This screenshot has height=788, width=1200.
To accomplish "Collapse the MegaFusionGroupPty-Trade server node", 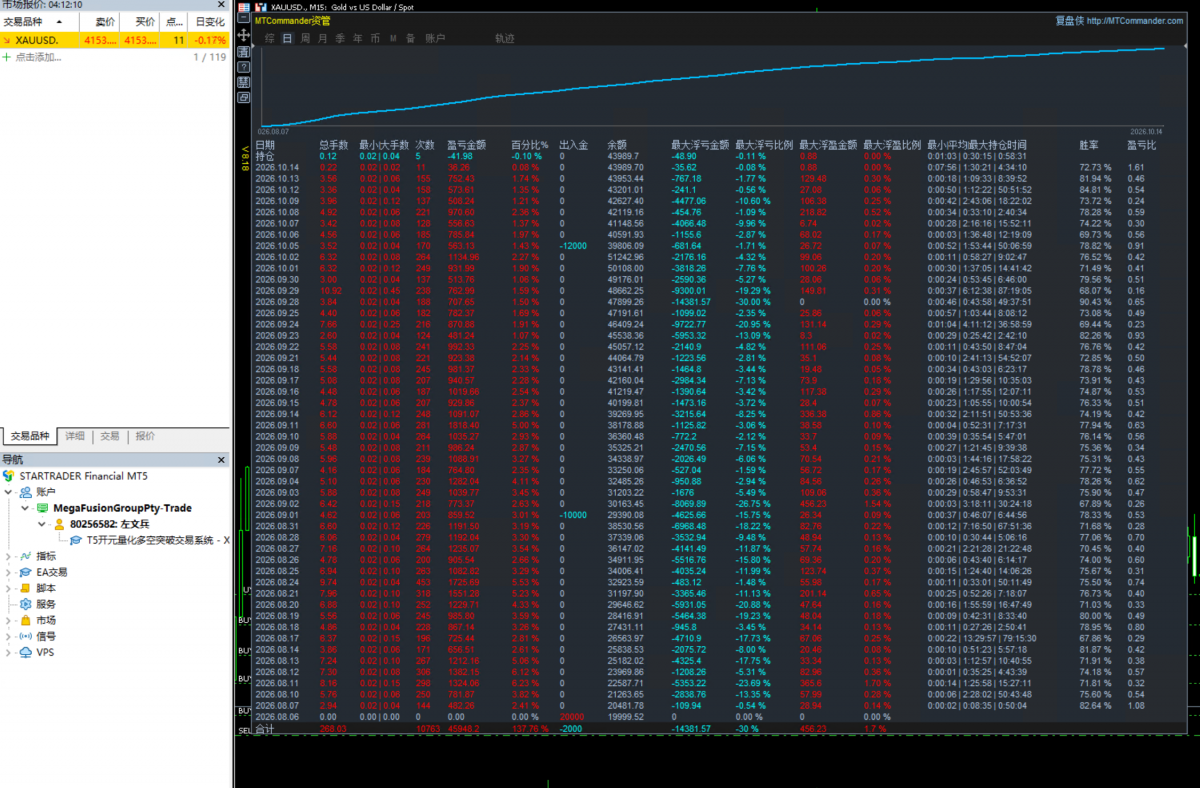I will (26, 508).
